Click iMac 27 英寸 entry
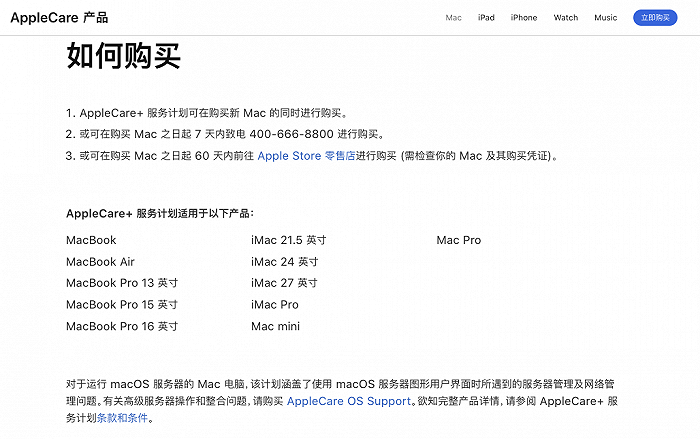Screen dimensions: 700x439 coord(284,283)
